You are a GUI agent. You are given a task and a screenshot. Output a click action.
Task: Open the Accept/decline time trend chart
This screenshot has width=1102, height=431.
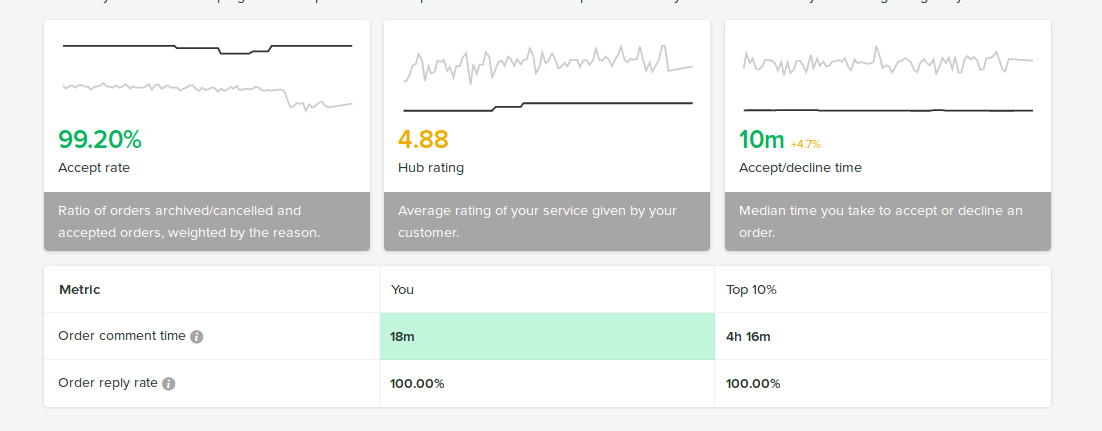point(887,75)
